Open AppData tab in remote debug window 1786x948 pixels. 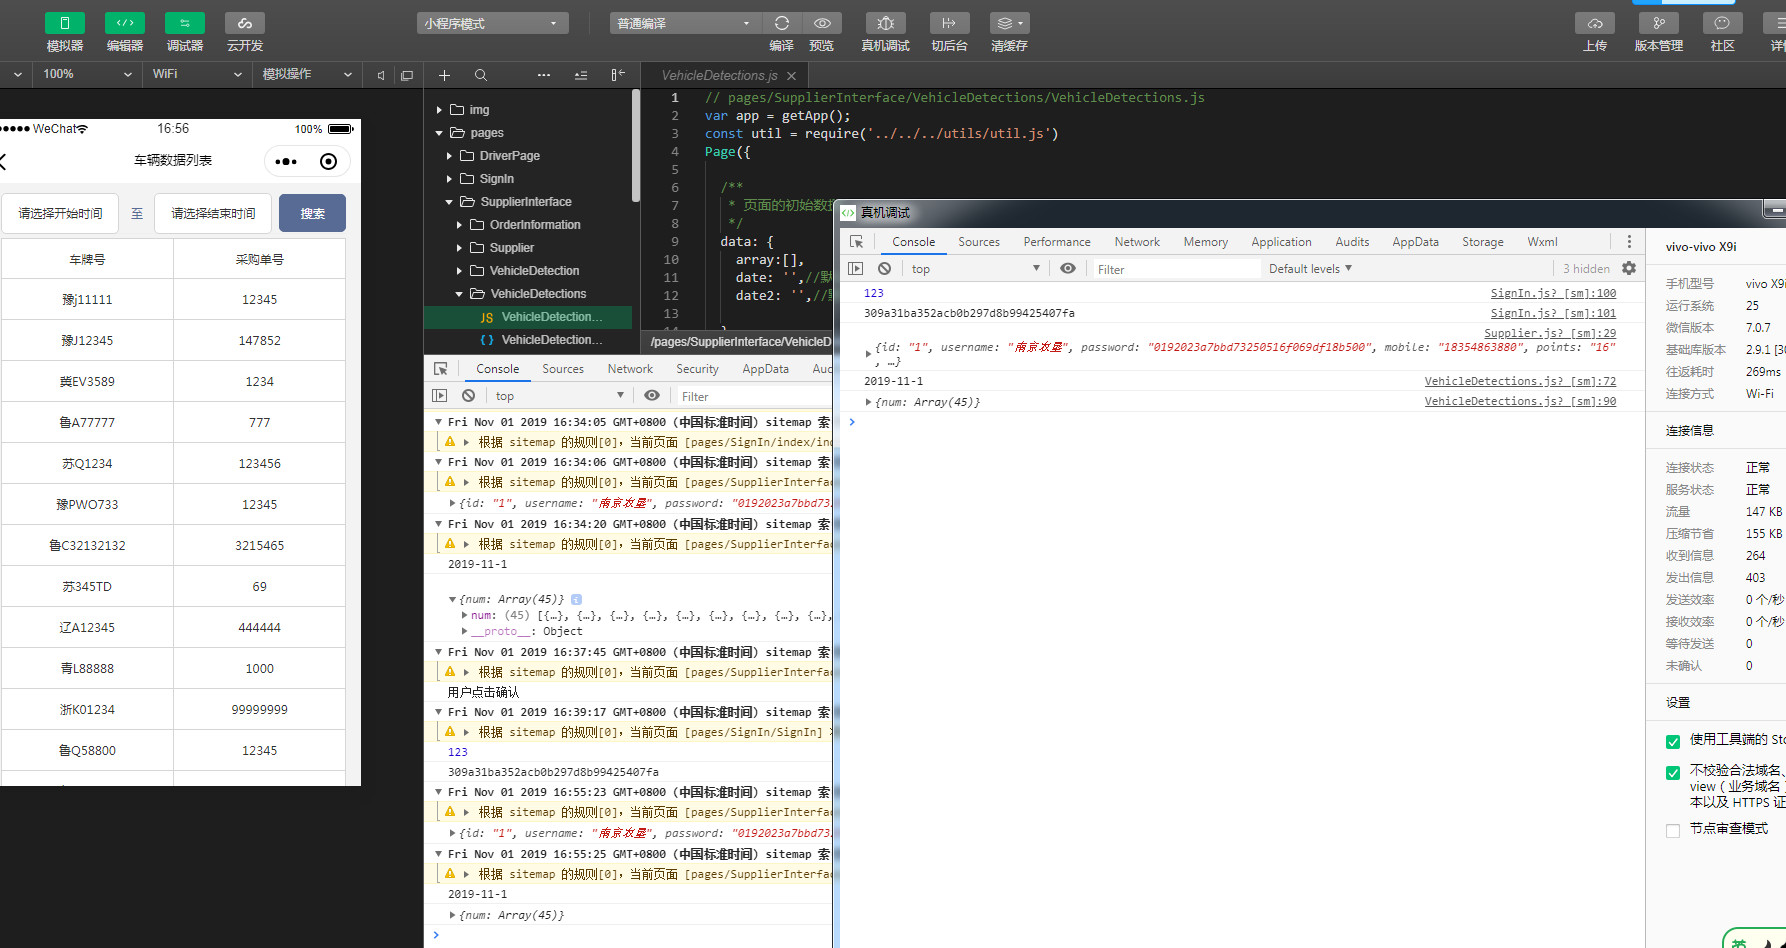pyautogui.click(x=1415, y=242)
